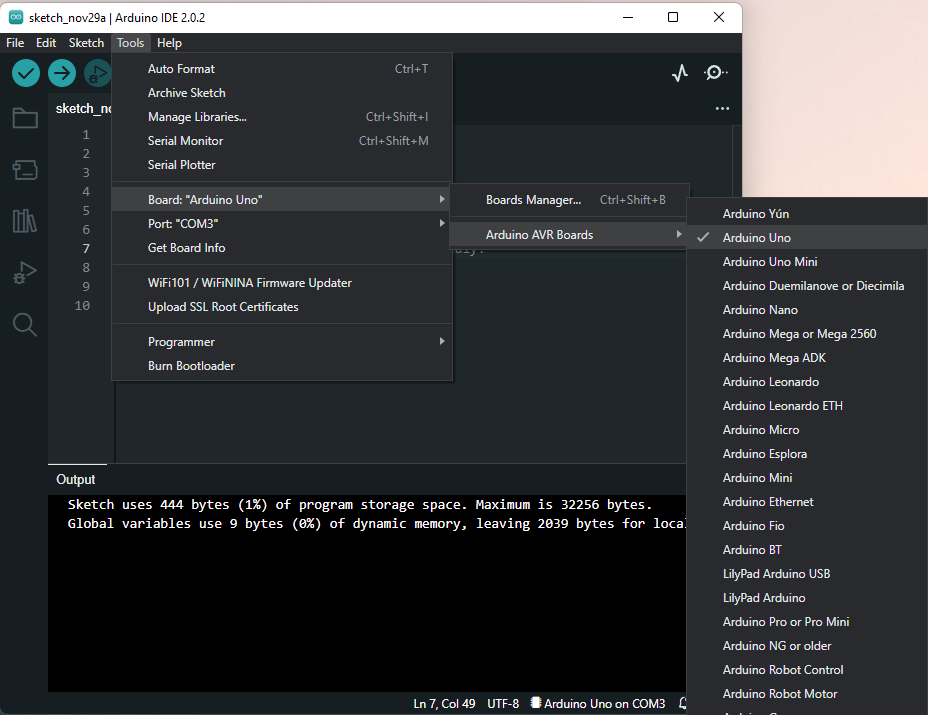This screenshot has width=928, height=715.
Task: Open the Serial Monitor toolbar icon
Action: [716, 73]
